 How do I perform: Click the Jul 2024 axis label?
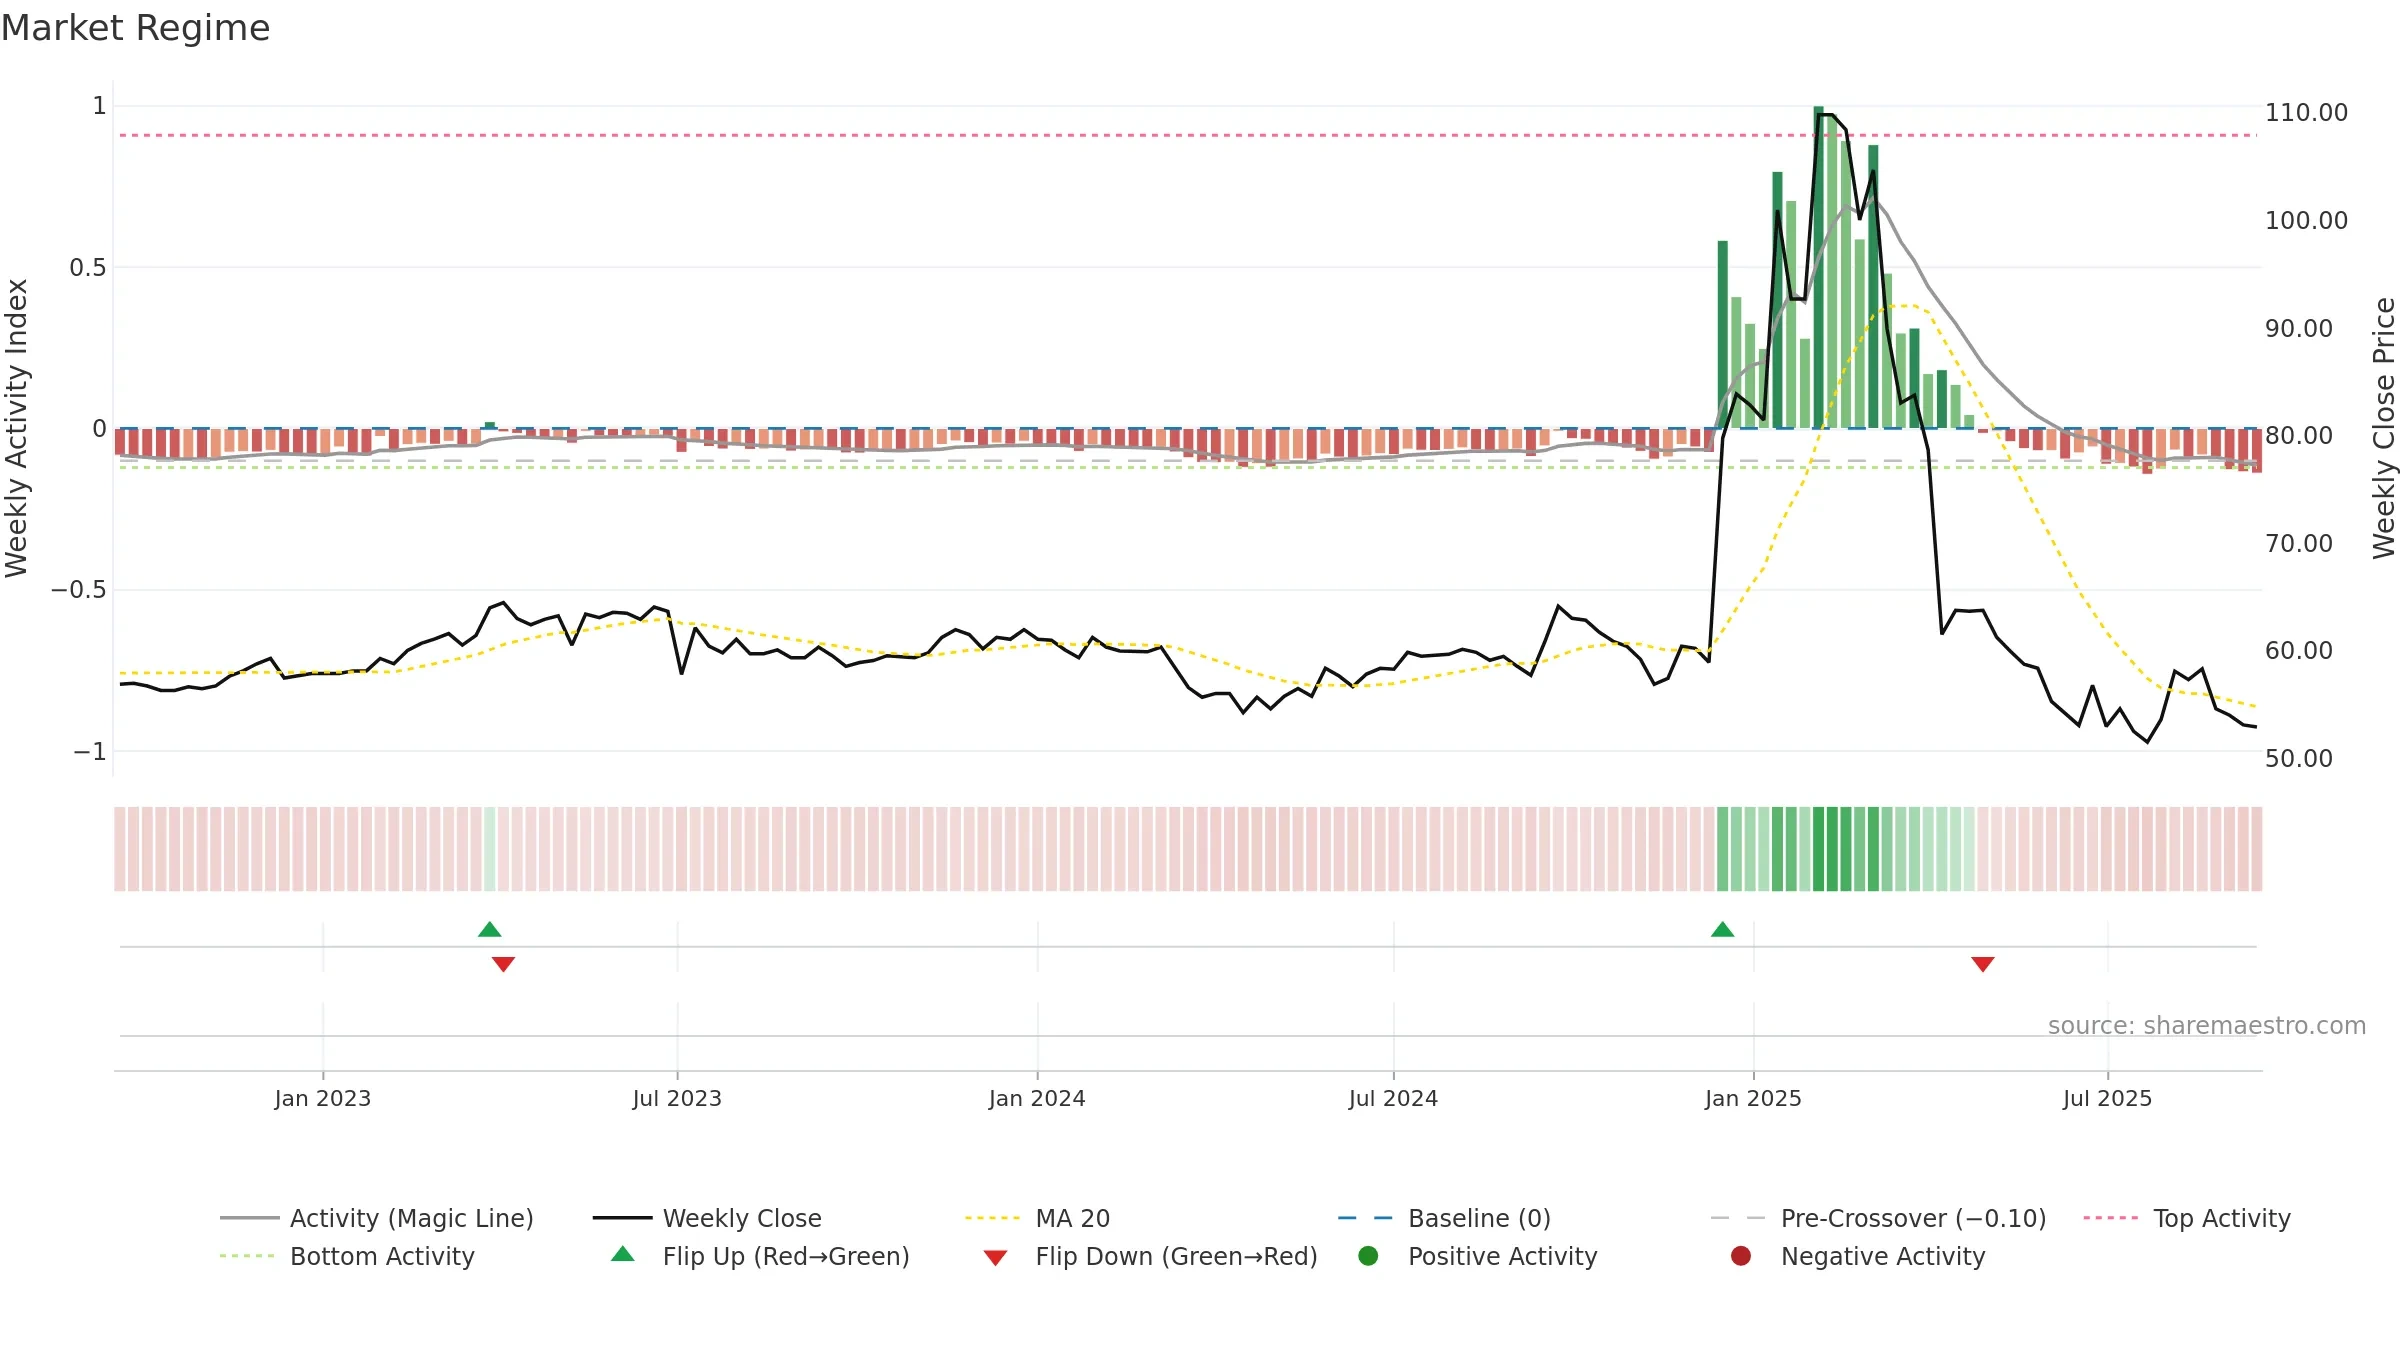1393,1098
